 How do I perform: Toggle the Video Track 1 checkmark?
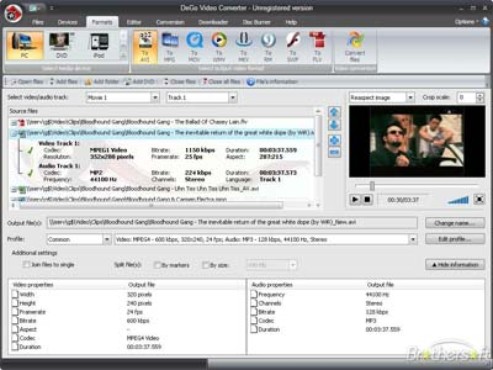[x=30, y=151]
